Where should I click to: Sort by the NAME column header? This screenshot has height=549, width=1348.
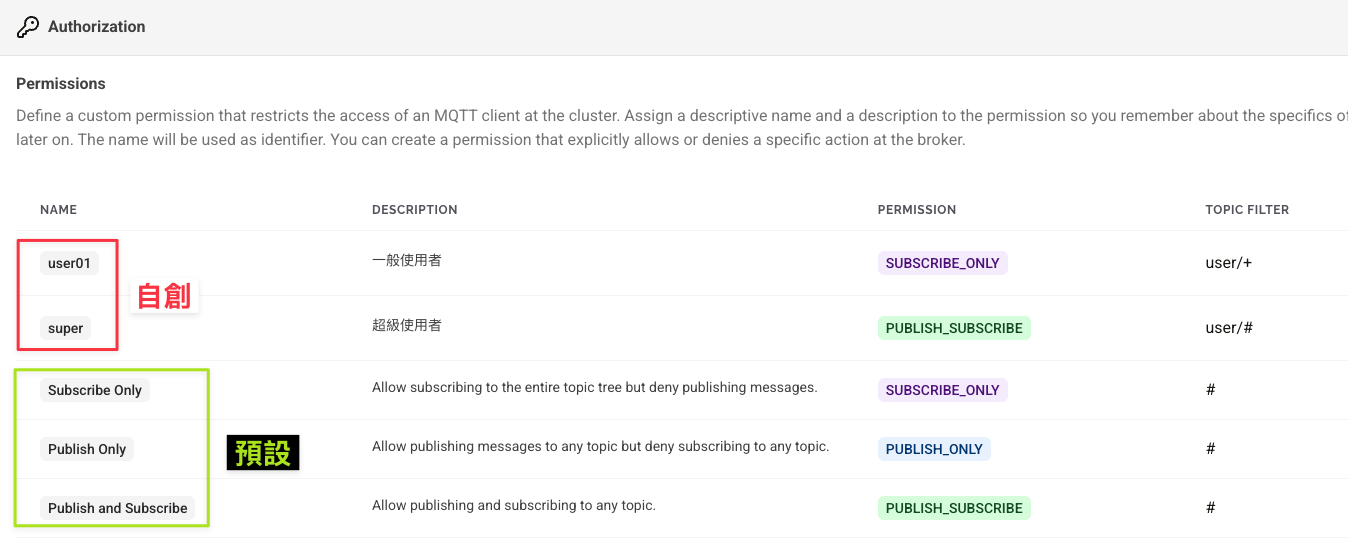[x=58, y=210]
